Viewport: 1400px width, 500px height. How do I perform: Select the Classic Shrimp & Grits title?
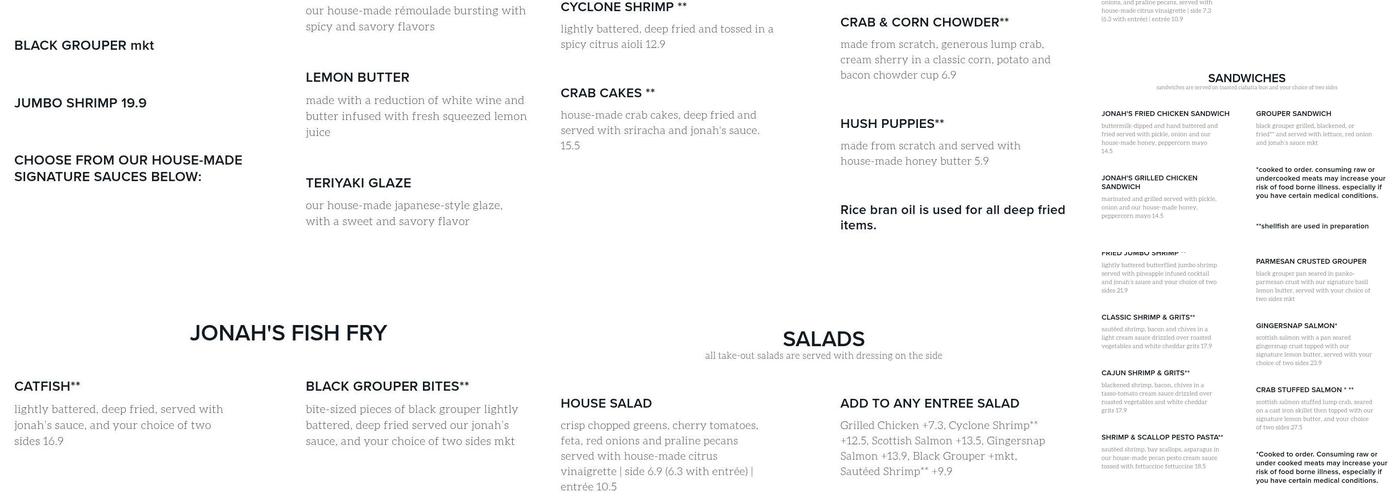(x=1148, y=318)
